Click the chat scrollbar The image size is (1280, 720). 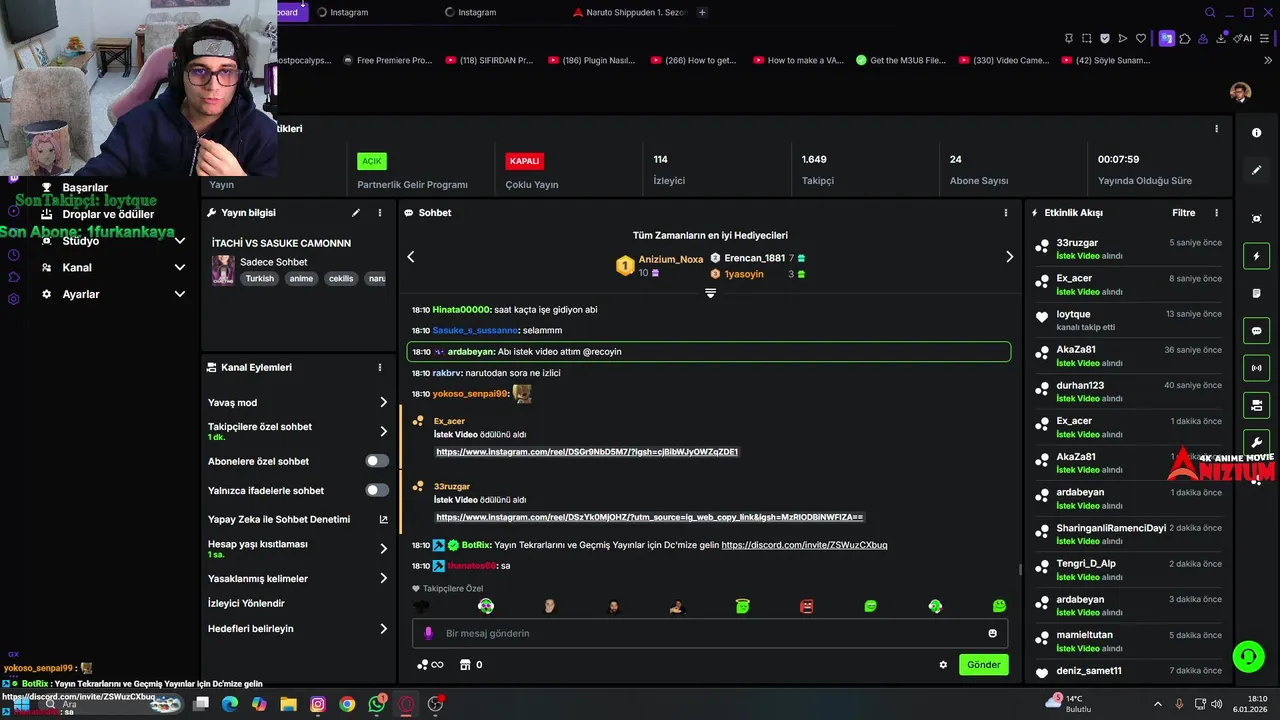point(1020,570)
